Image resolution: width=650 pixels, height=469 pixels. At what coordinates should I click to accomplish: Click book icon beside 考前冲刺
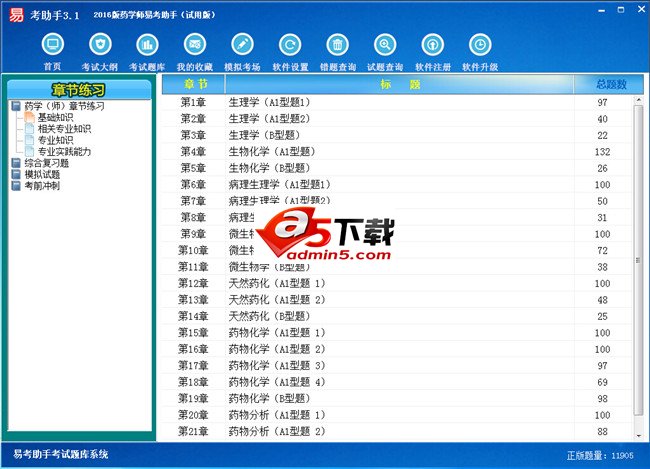pyautogui.click(x=16, y=185)
